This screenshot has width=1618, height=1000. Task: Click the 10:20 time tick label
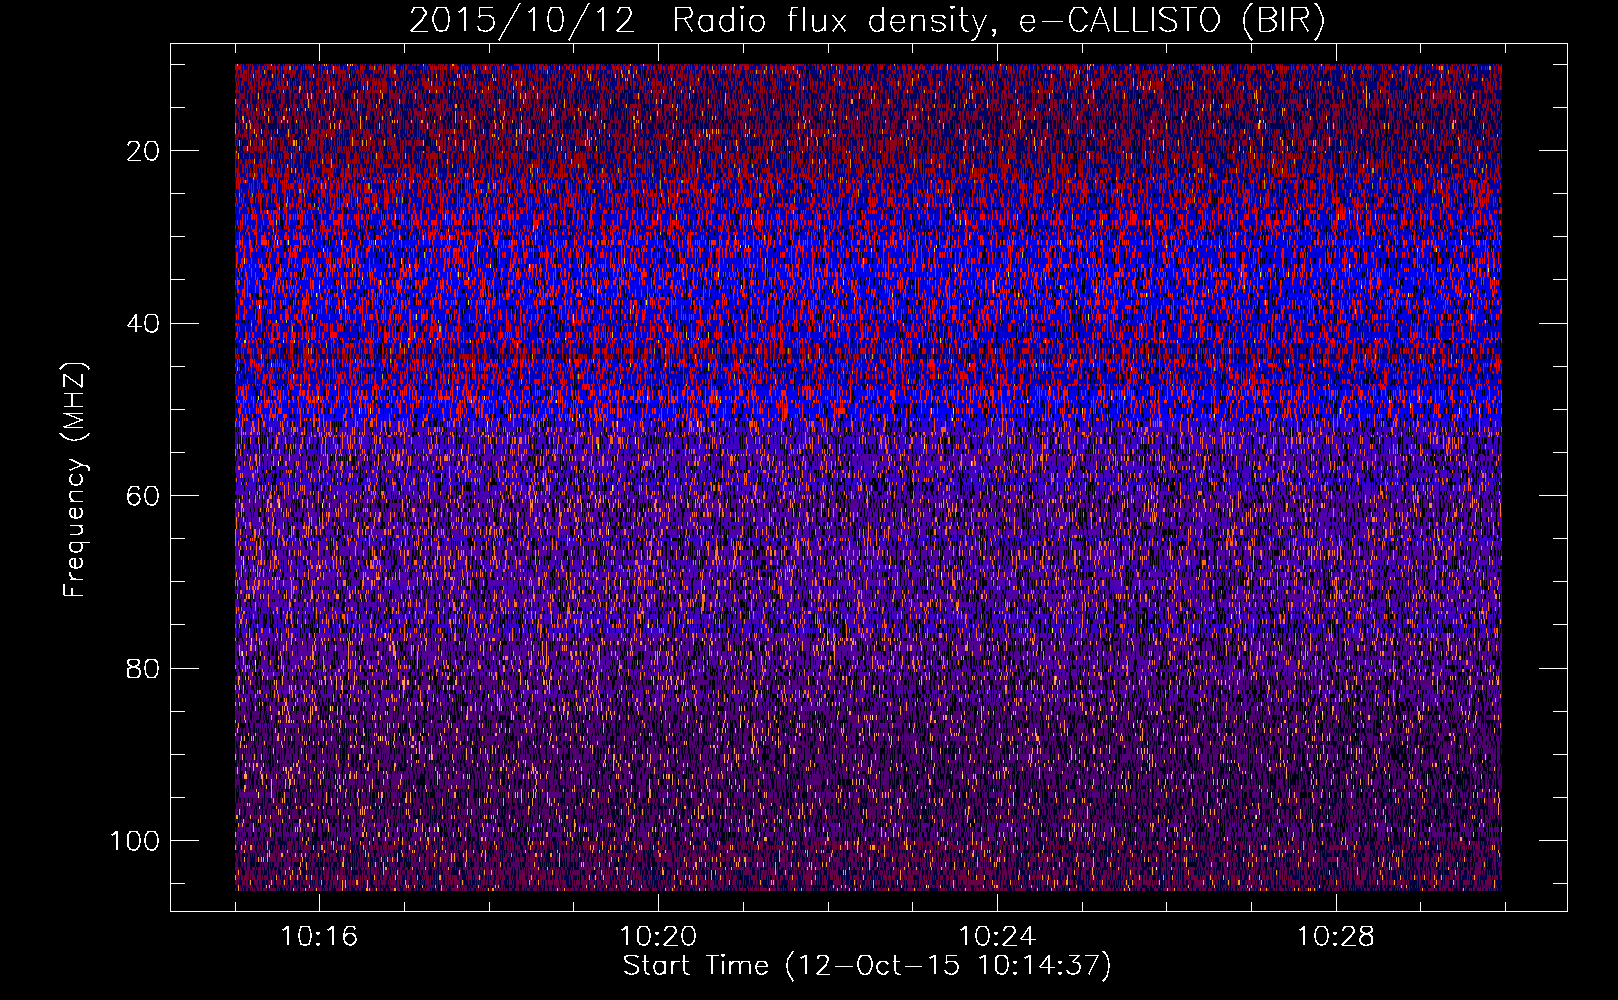point(658,937)
